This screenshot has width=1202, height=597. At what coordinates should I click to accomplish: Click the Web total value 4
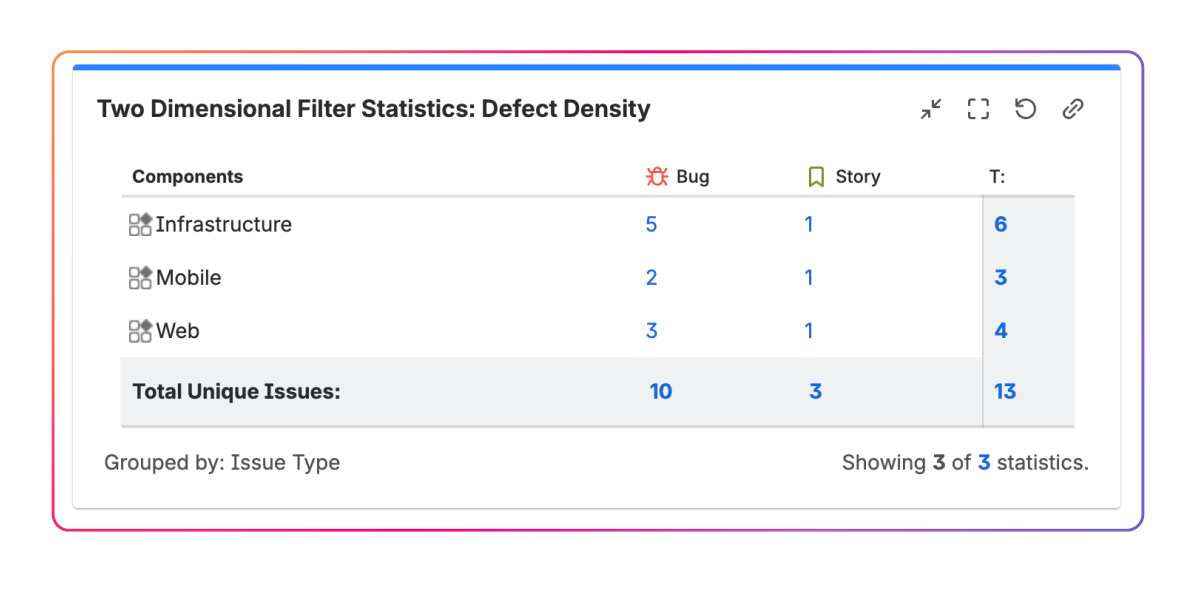coord(1001,330)
